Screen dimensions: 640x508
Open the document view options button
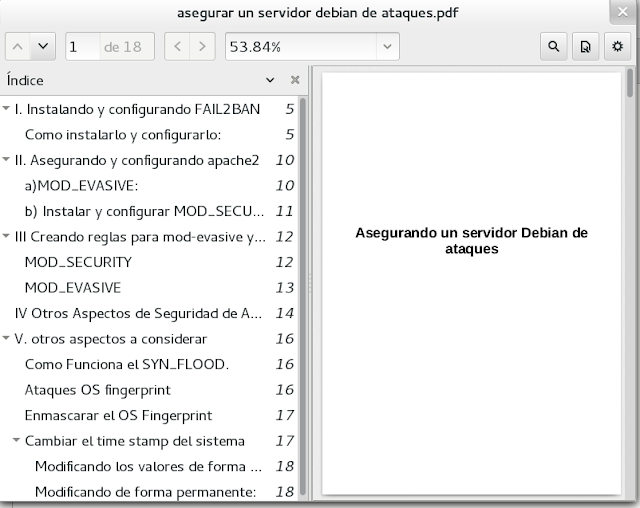[585, 47]
